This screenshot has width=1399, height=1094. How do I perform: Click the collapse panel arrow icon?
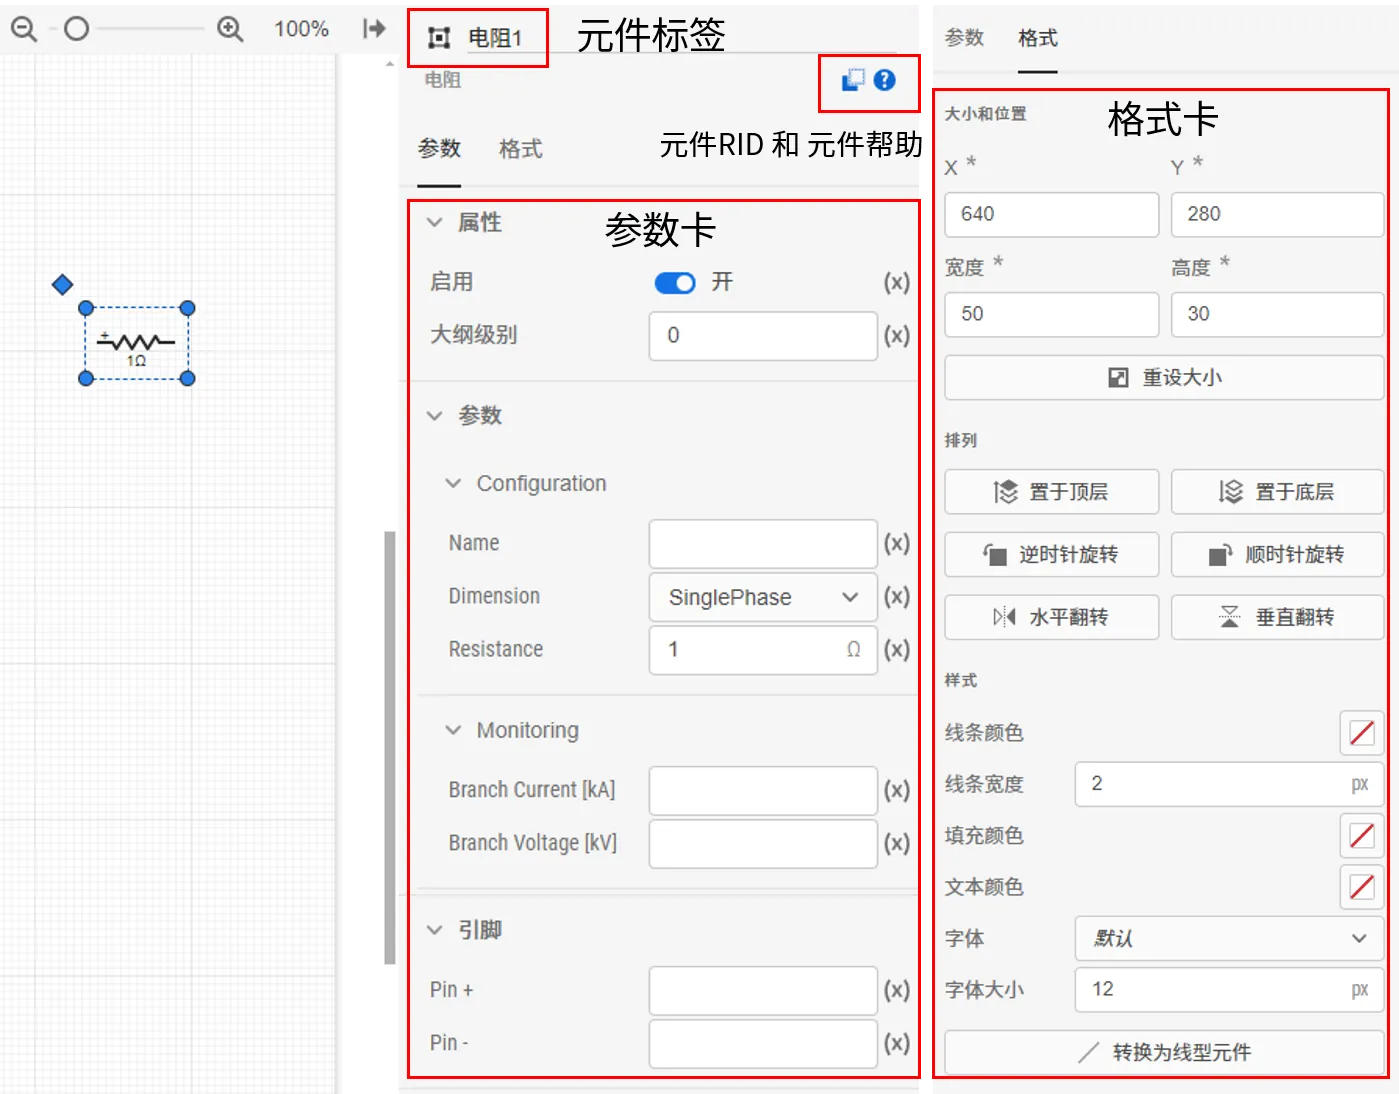click(374, 29)
